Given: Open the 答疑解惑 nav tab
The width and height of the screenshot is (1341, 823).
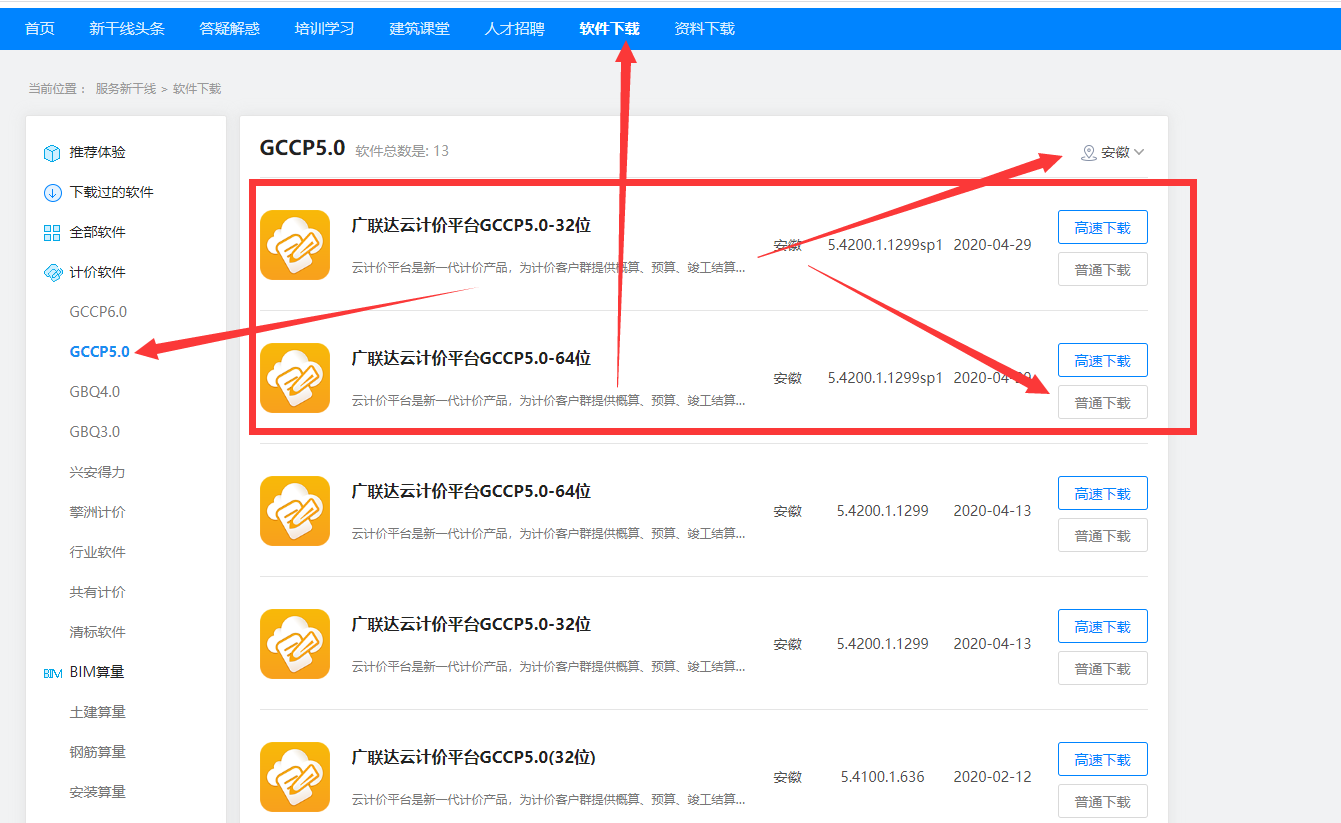Looking at the screenshot, I should click(230, 29).
